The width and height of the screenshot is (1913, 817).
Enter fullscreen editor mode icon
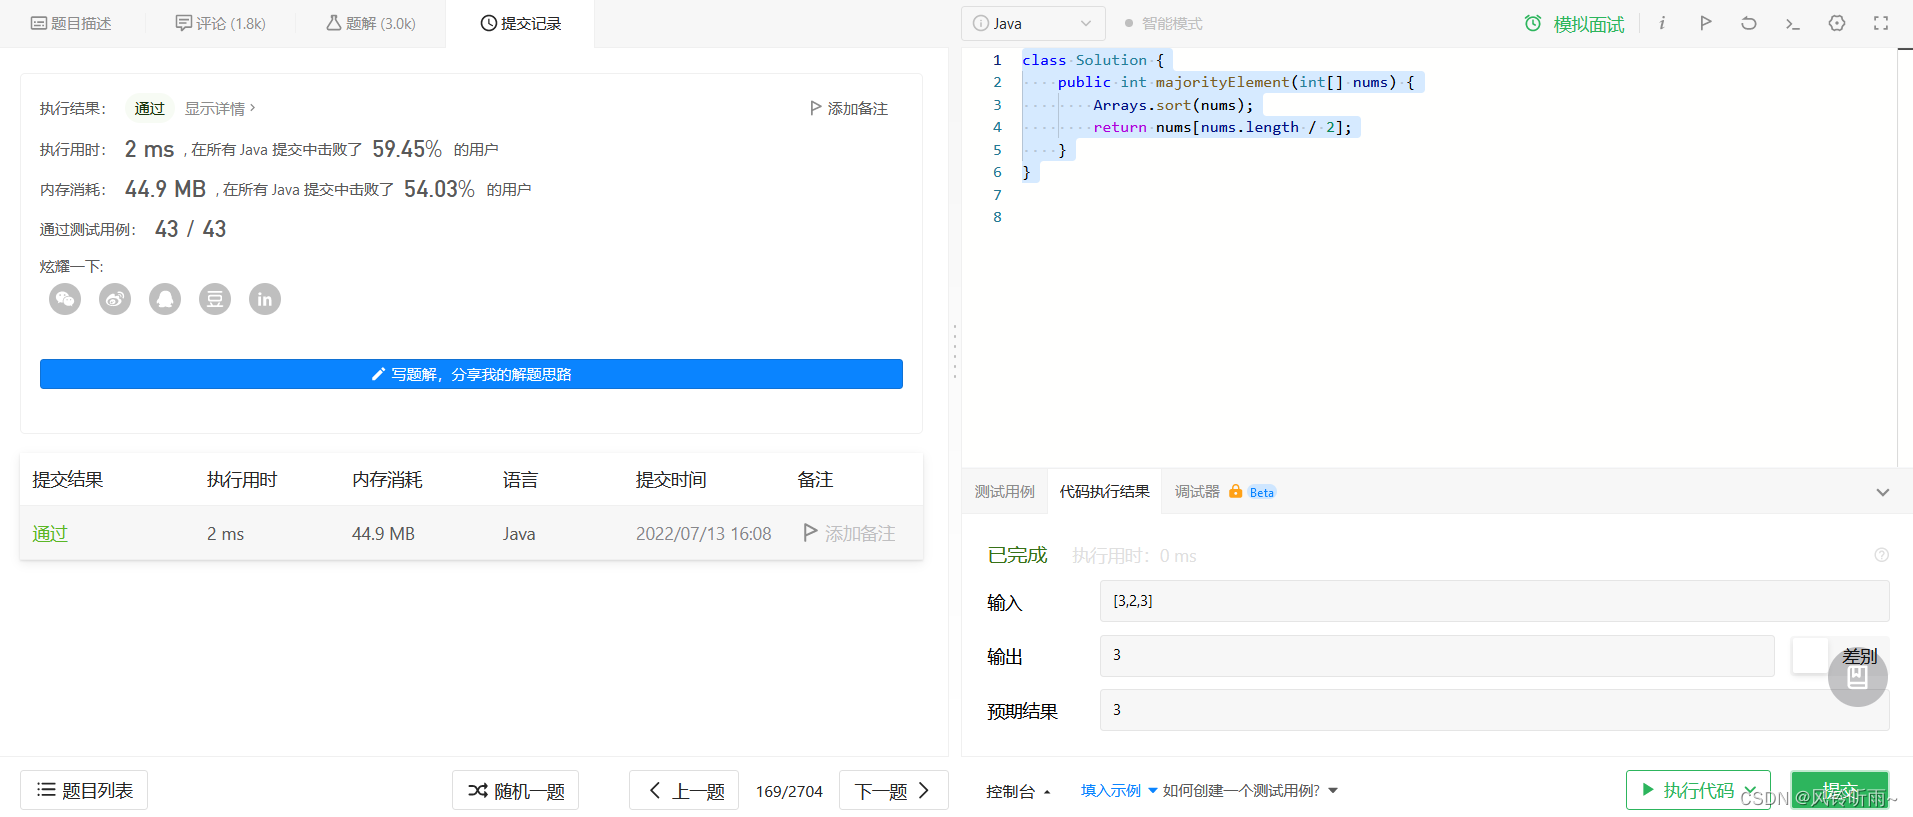(x=1881, y=23)
